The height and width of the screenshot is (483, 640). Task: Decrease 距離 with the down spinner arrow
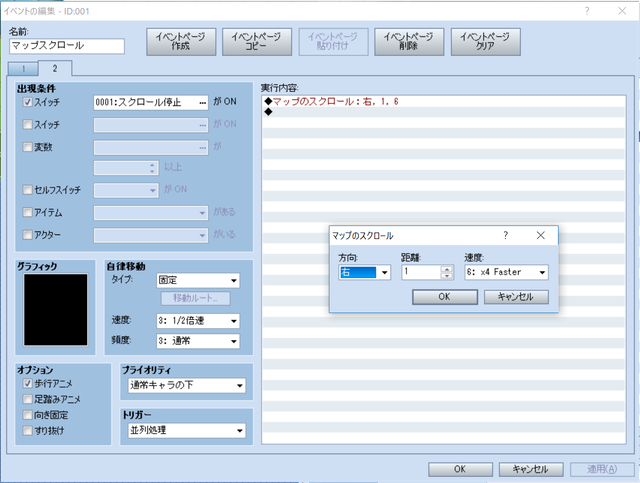tap(447, 276)
